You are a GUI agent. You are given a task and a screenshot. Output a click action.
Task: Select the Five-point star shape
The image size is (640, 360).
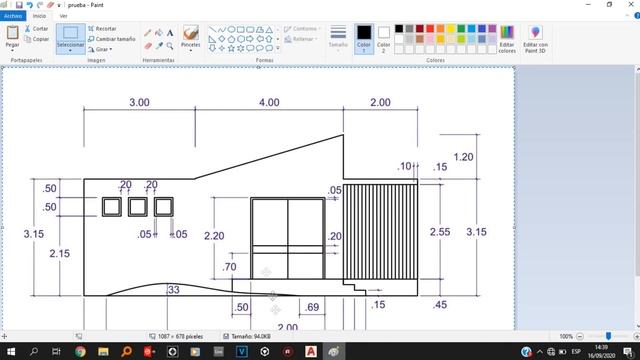click(x=231, y=48)
